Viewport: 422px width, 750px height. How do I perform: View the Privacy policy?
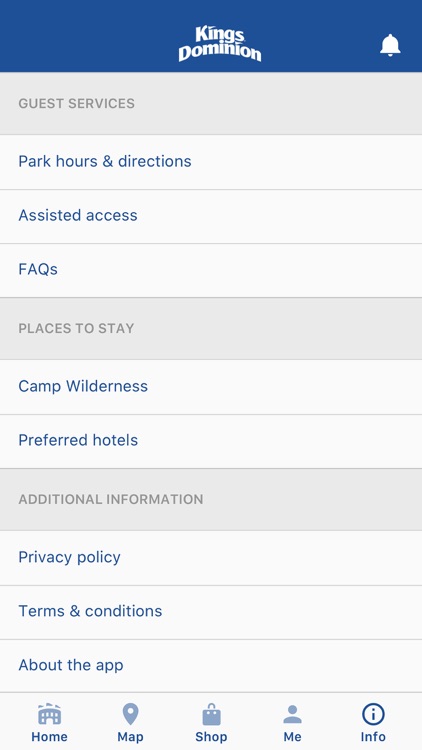[x=211, y=557]
